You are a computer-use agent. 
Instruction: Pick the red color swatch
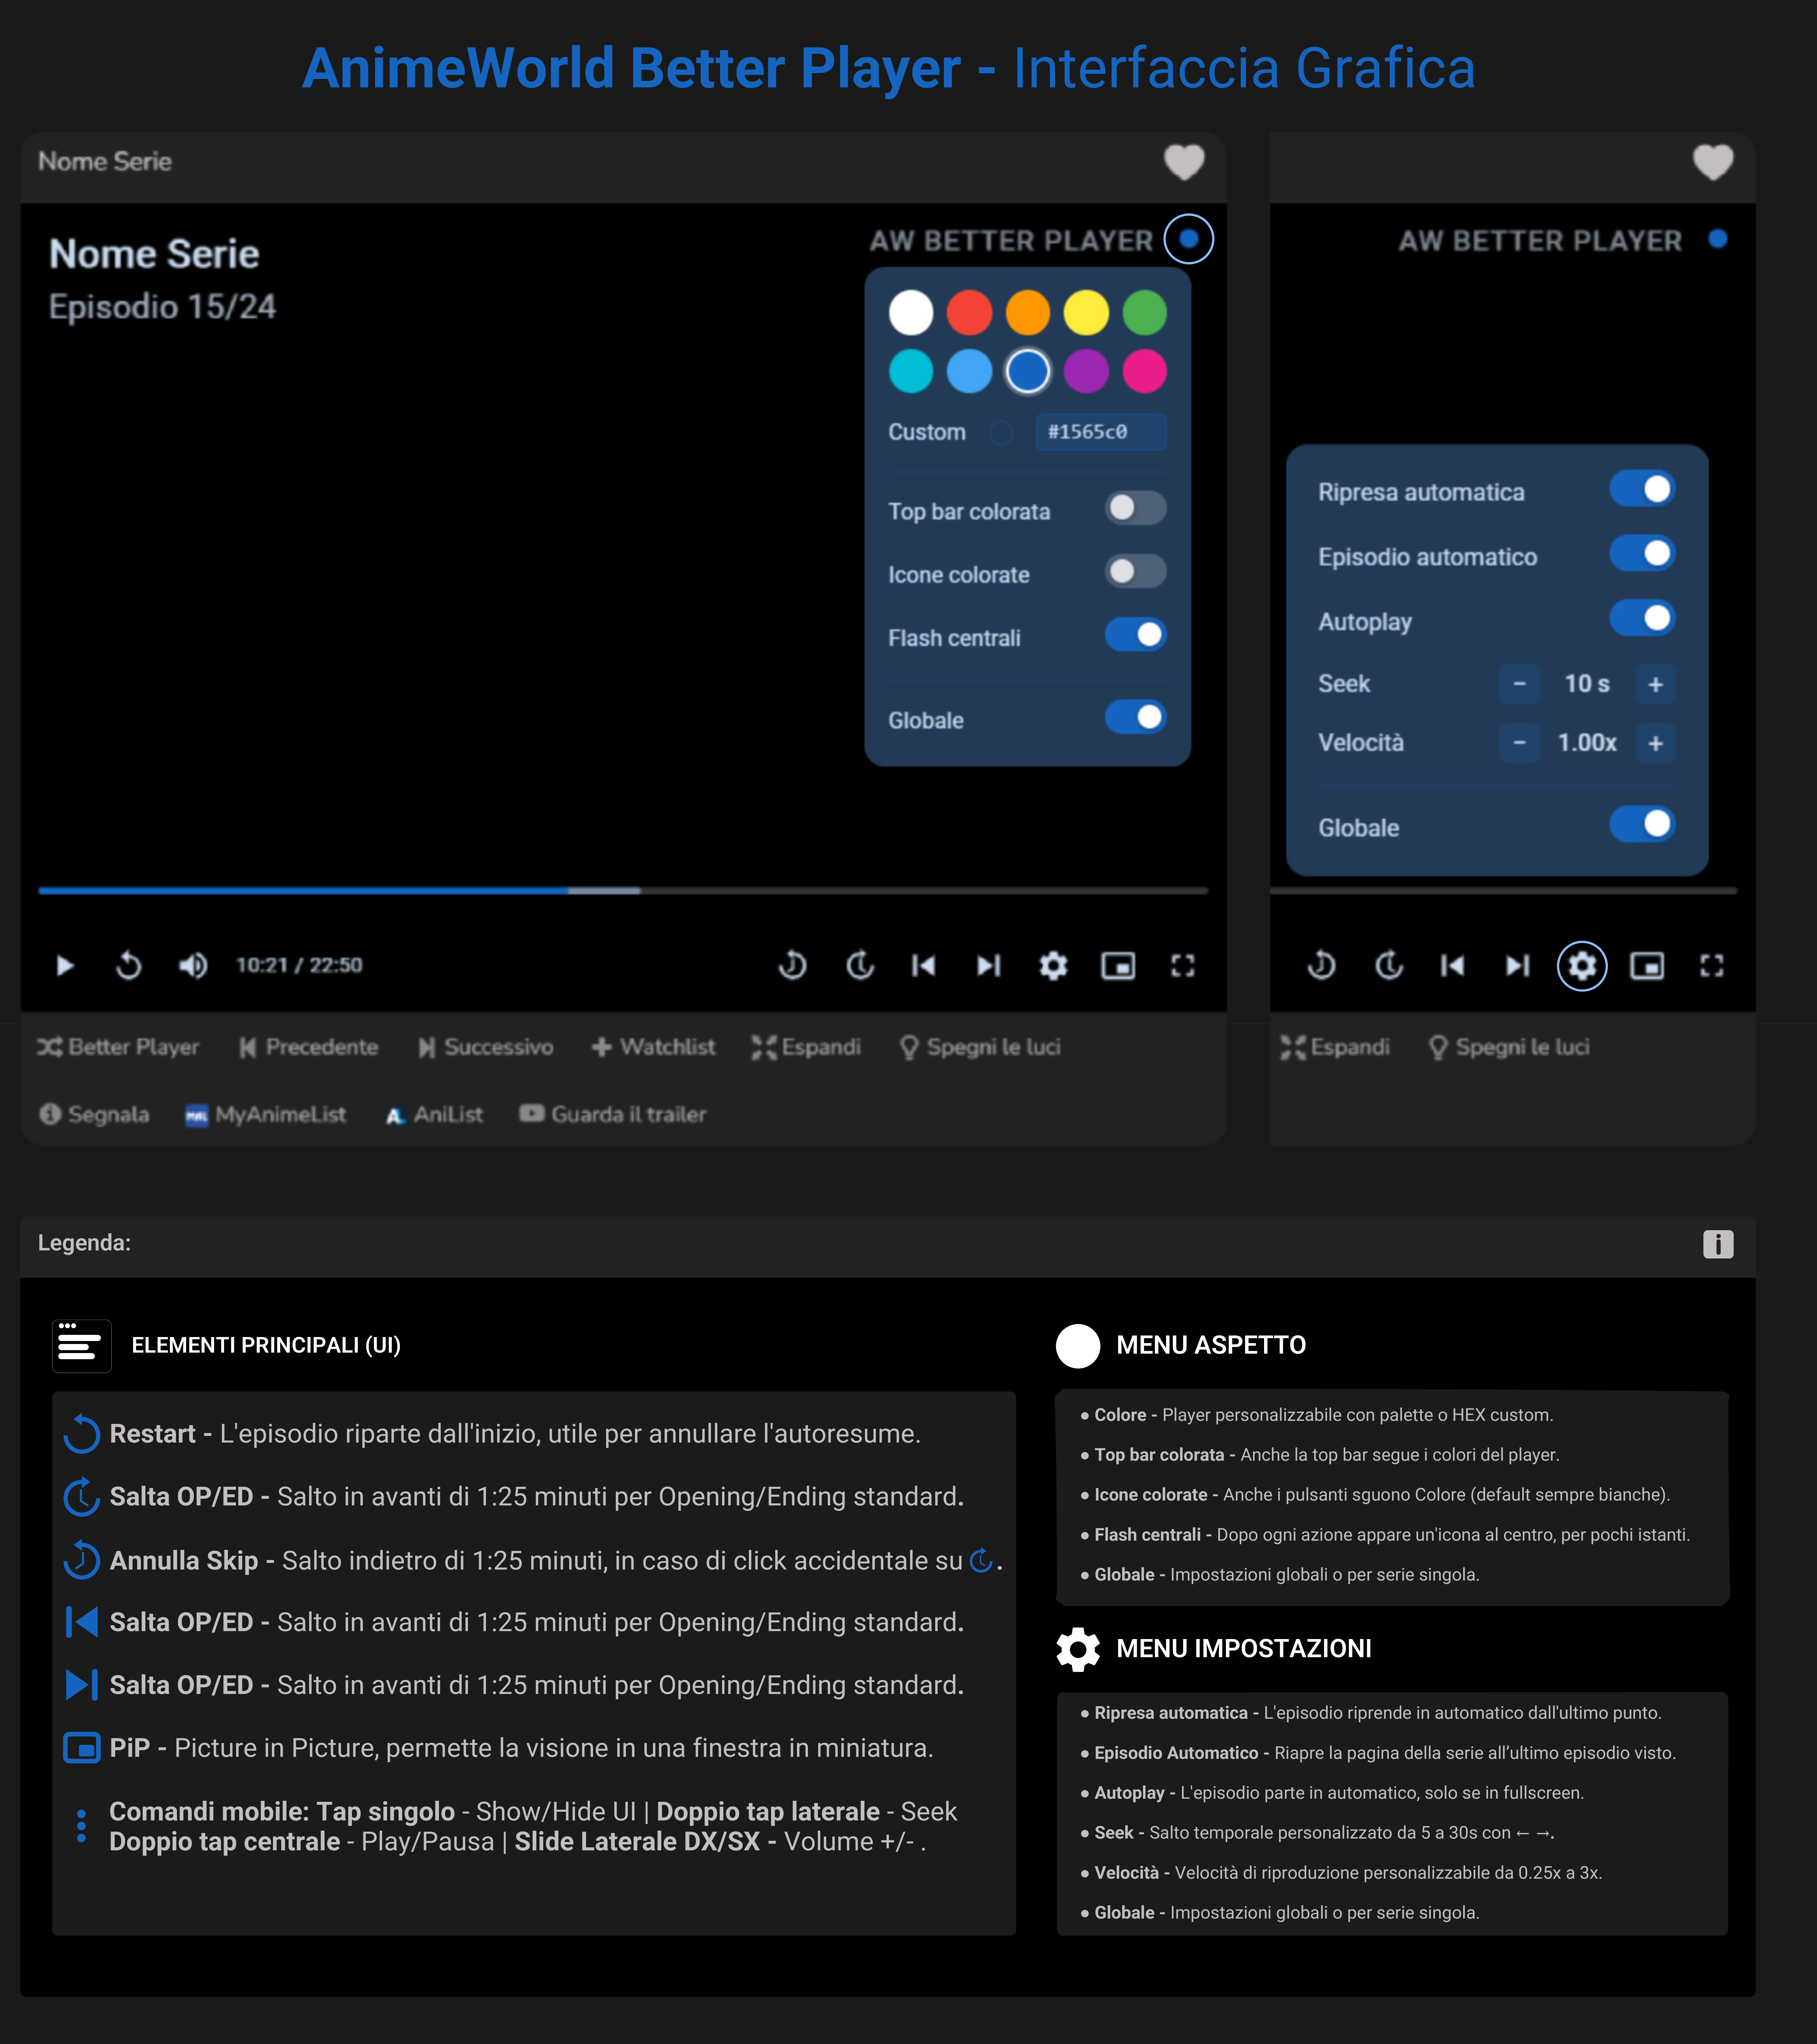(x=970, y=313)
